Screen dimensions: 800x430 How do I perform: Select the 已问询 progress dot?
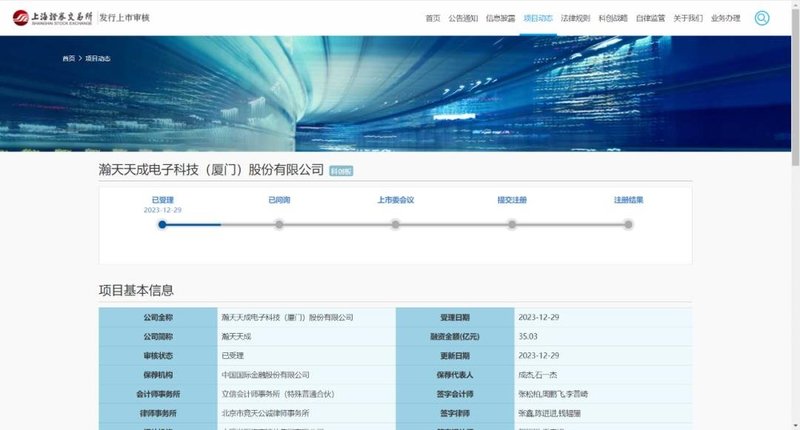point(279,224)
